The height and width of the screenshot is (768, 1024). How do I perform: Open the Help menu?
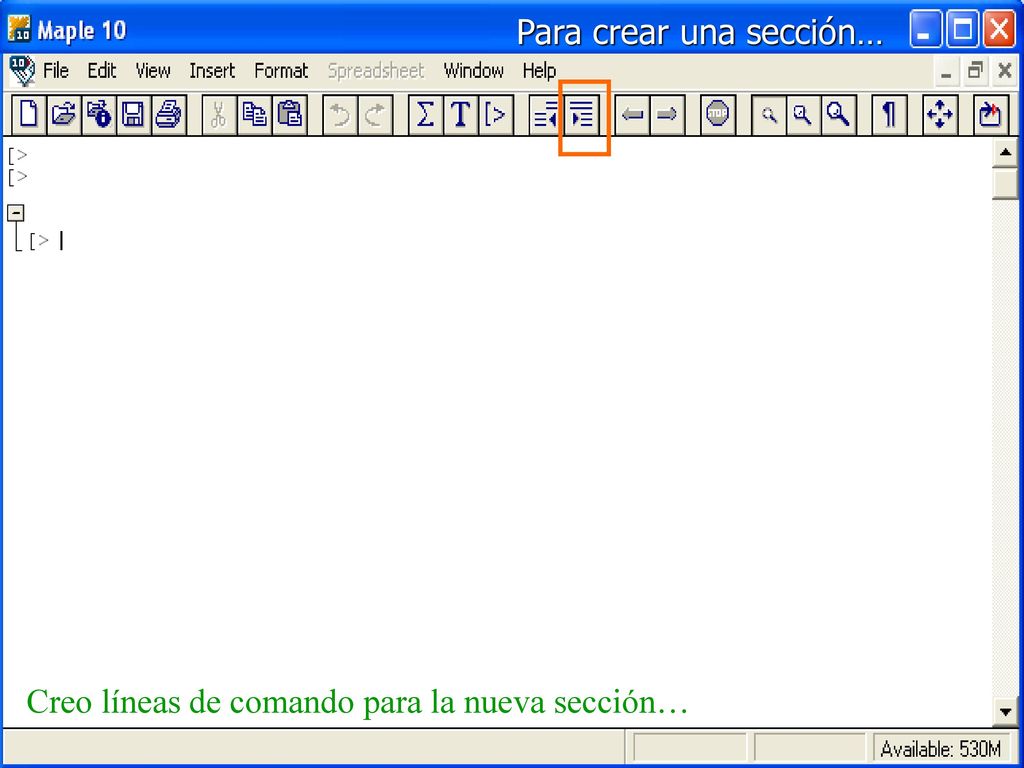click(x=539, y=71)
